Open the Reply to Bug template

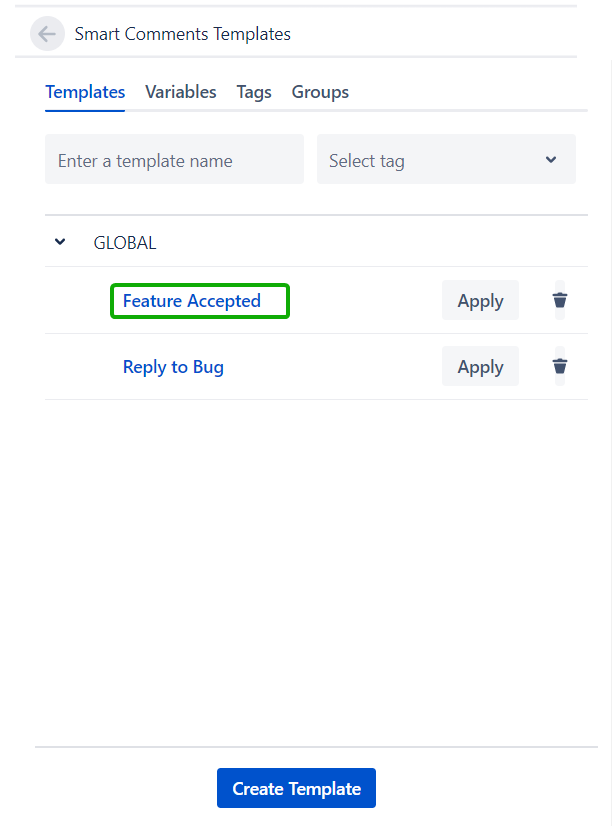(173, 367)
